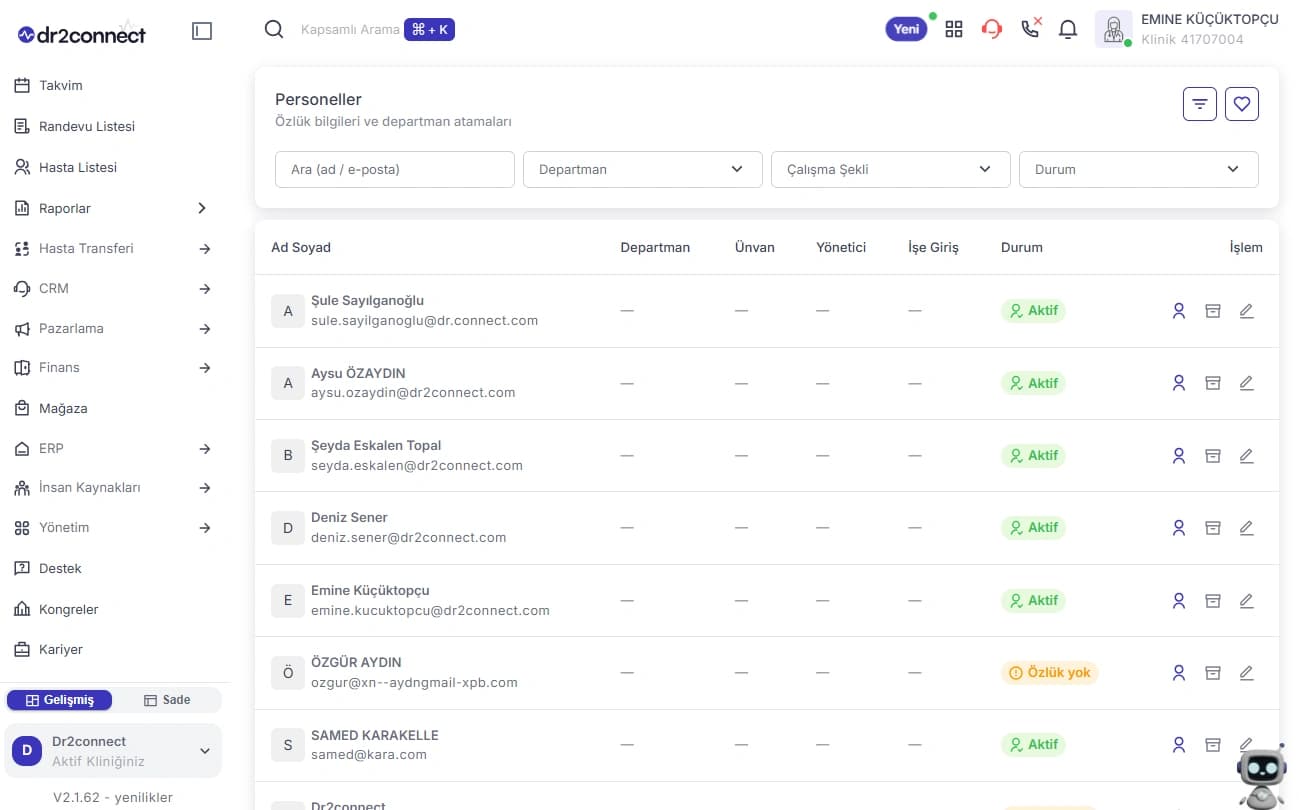Open the Çalışma Şekli dropdown
This screenshot has height=810, width=1299.
[890, 169]
